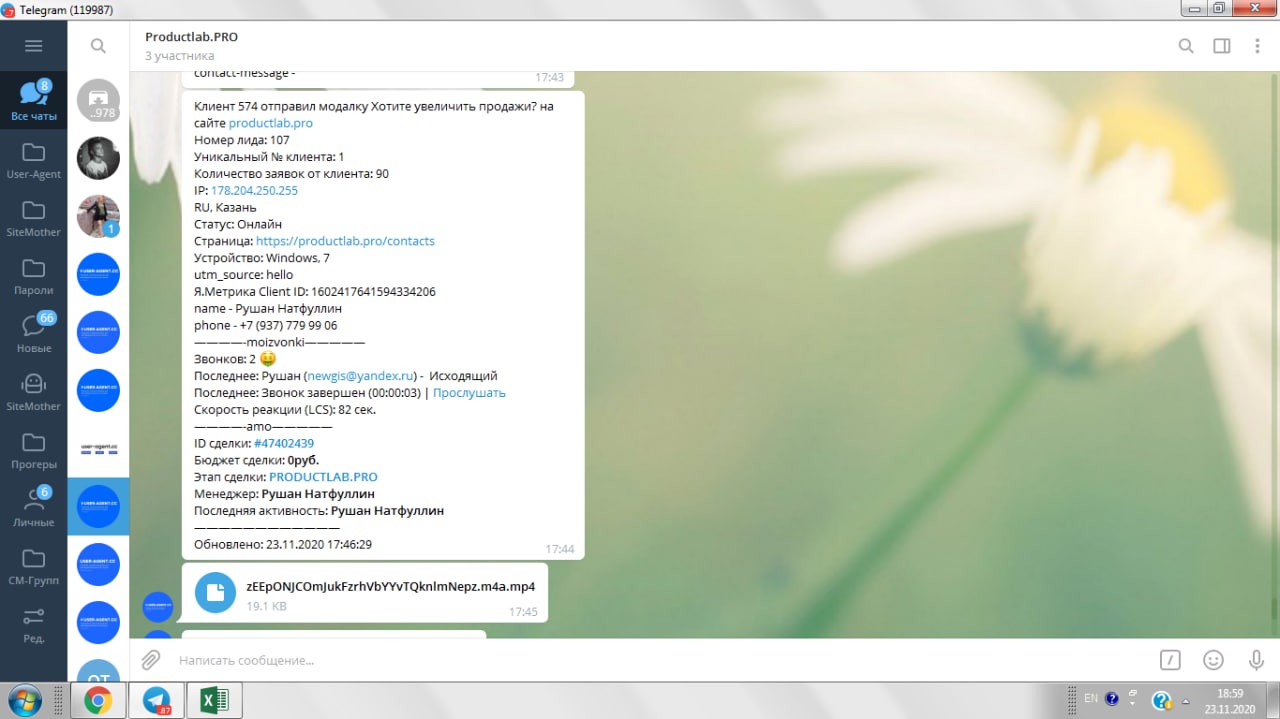
Task: Click the PRODUCTLAB.PRO deal stage link
Action: tap(323, 477)
